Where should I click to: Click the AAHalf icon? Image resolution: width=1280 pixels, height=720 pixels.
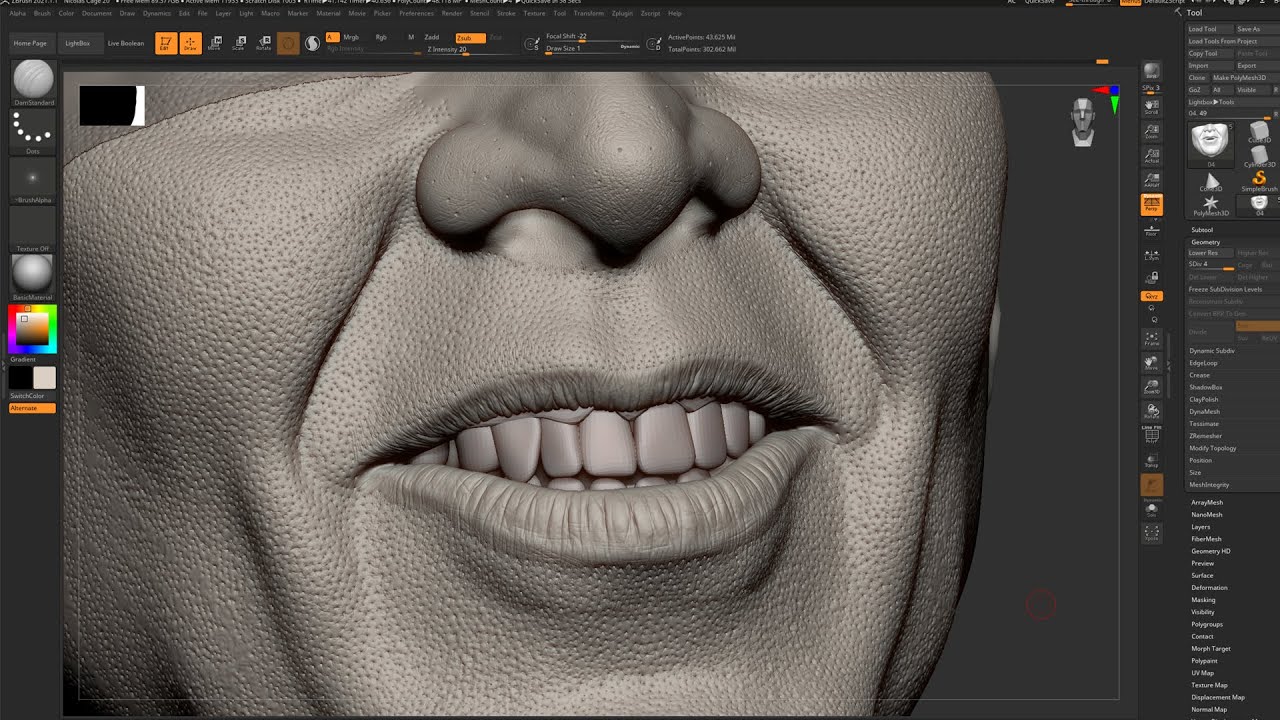tap(1151, 179)
